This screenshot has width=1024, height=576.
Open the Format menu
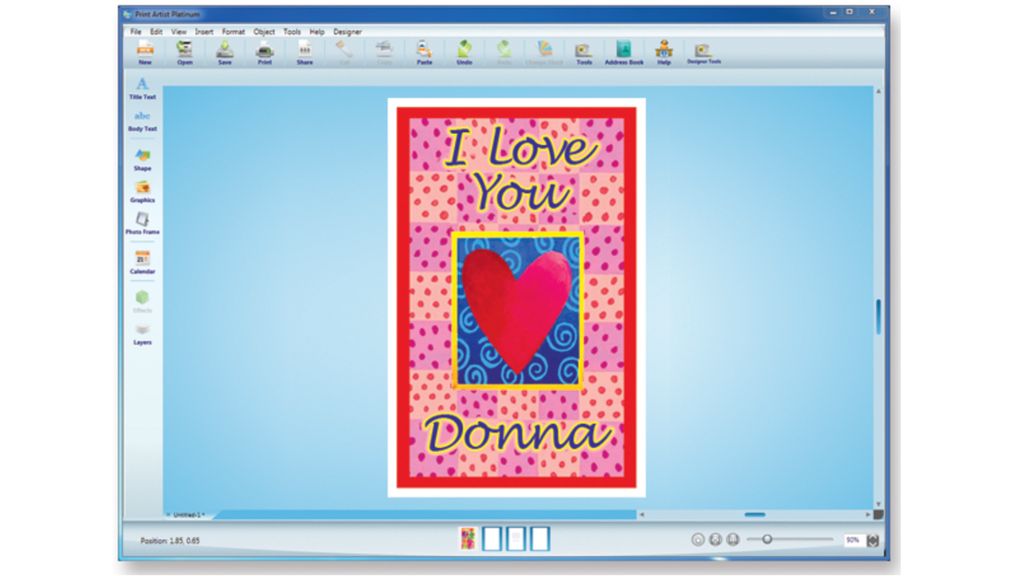tap(232, 31)
